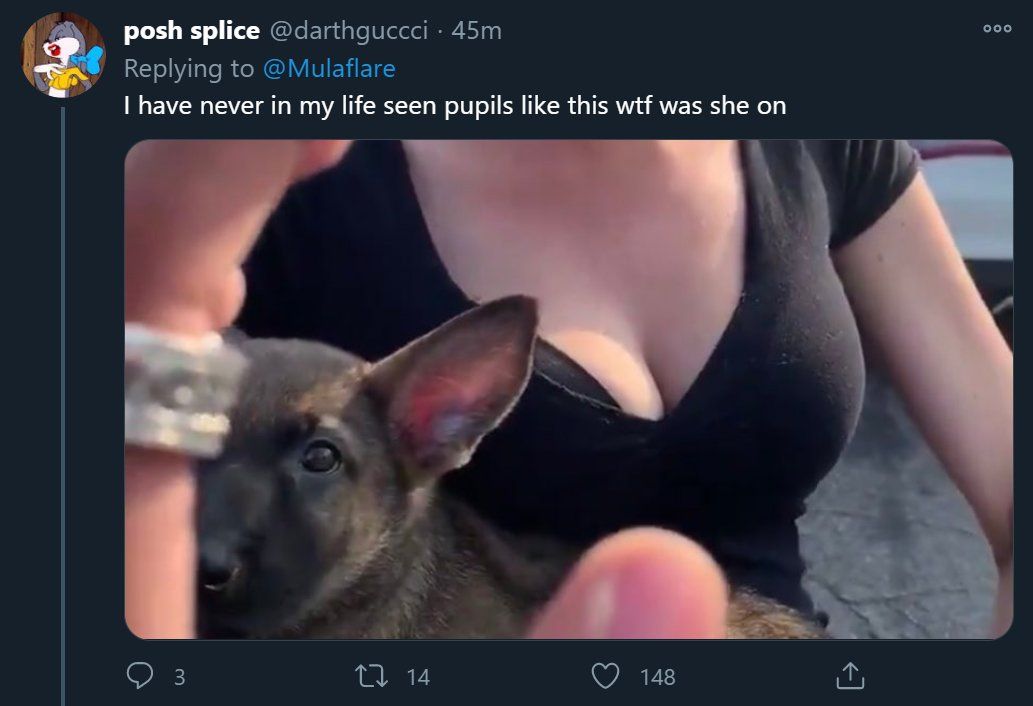
Task: Like the tweet with the heart icon
Action: click(x=605, y=676)
